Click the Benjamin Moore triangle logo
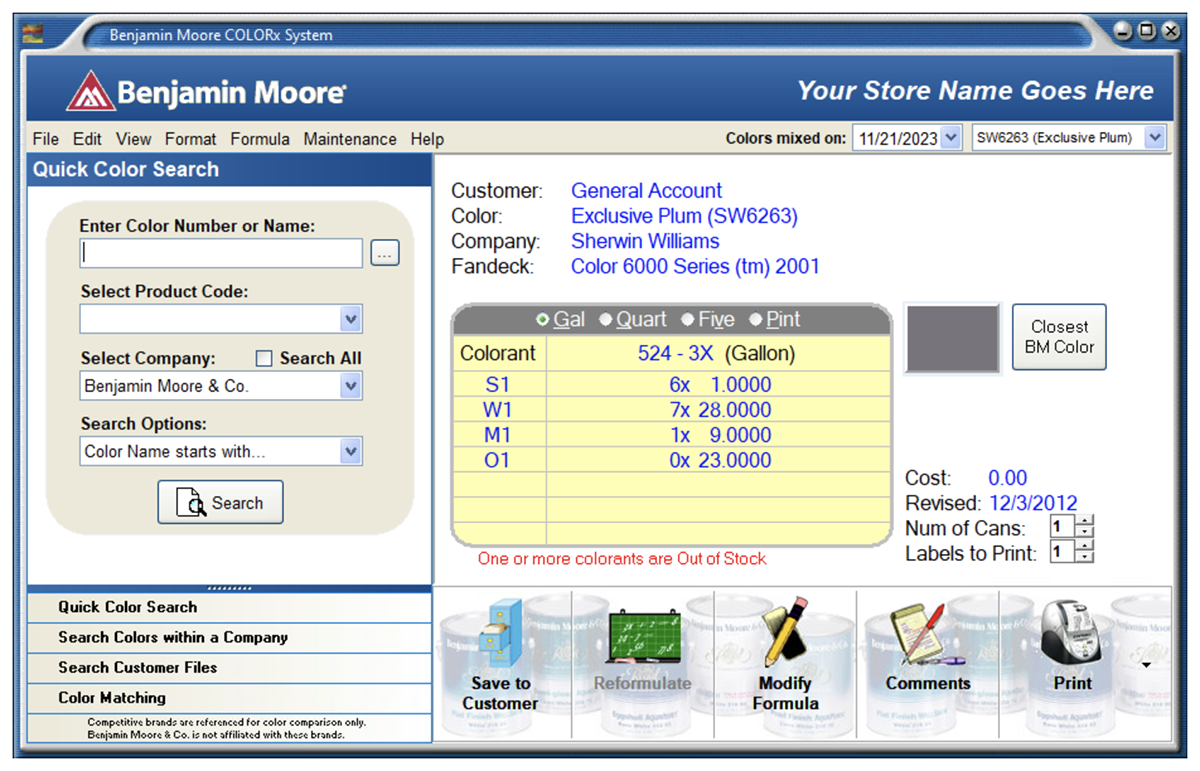Screen dimensions: 1200x771 [90, 91]
